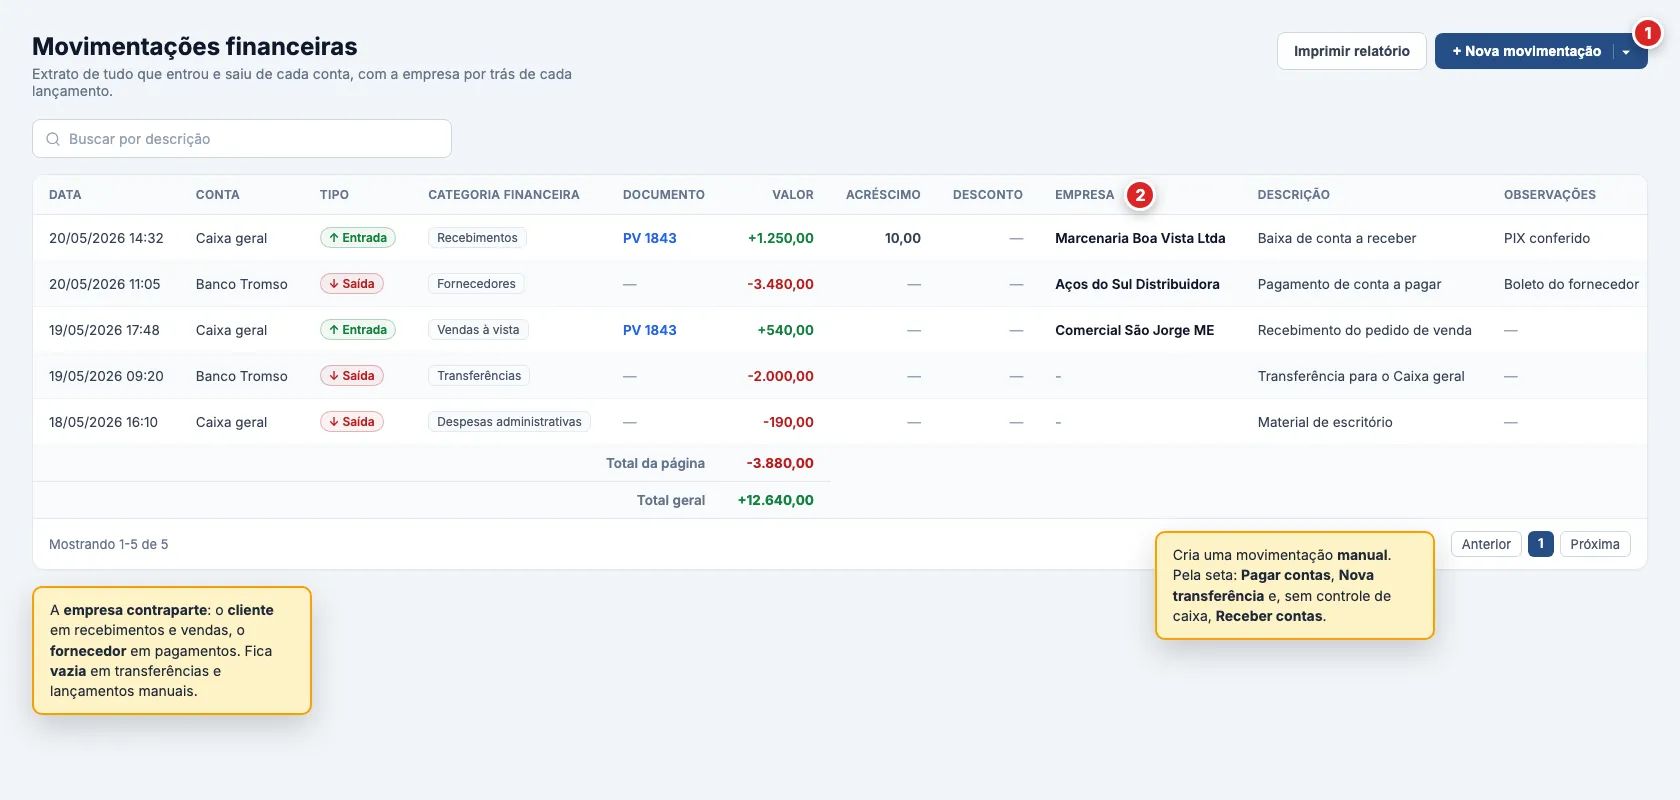Click the observation 'PIX conferido'

click(x=1547, y=238)
